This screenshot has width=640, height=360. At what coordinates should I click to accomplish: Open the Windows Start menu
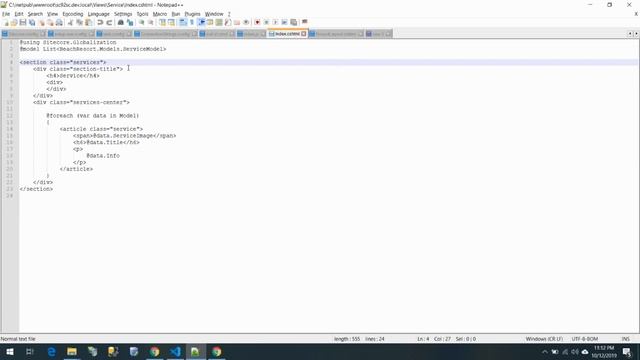point(9,352)
